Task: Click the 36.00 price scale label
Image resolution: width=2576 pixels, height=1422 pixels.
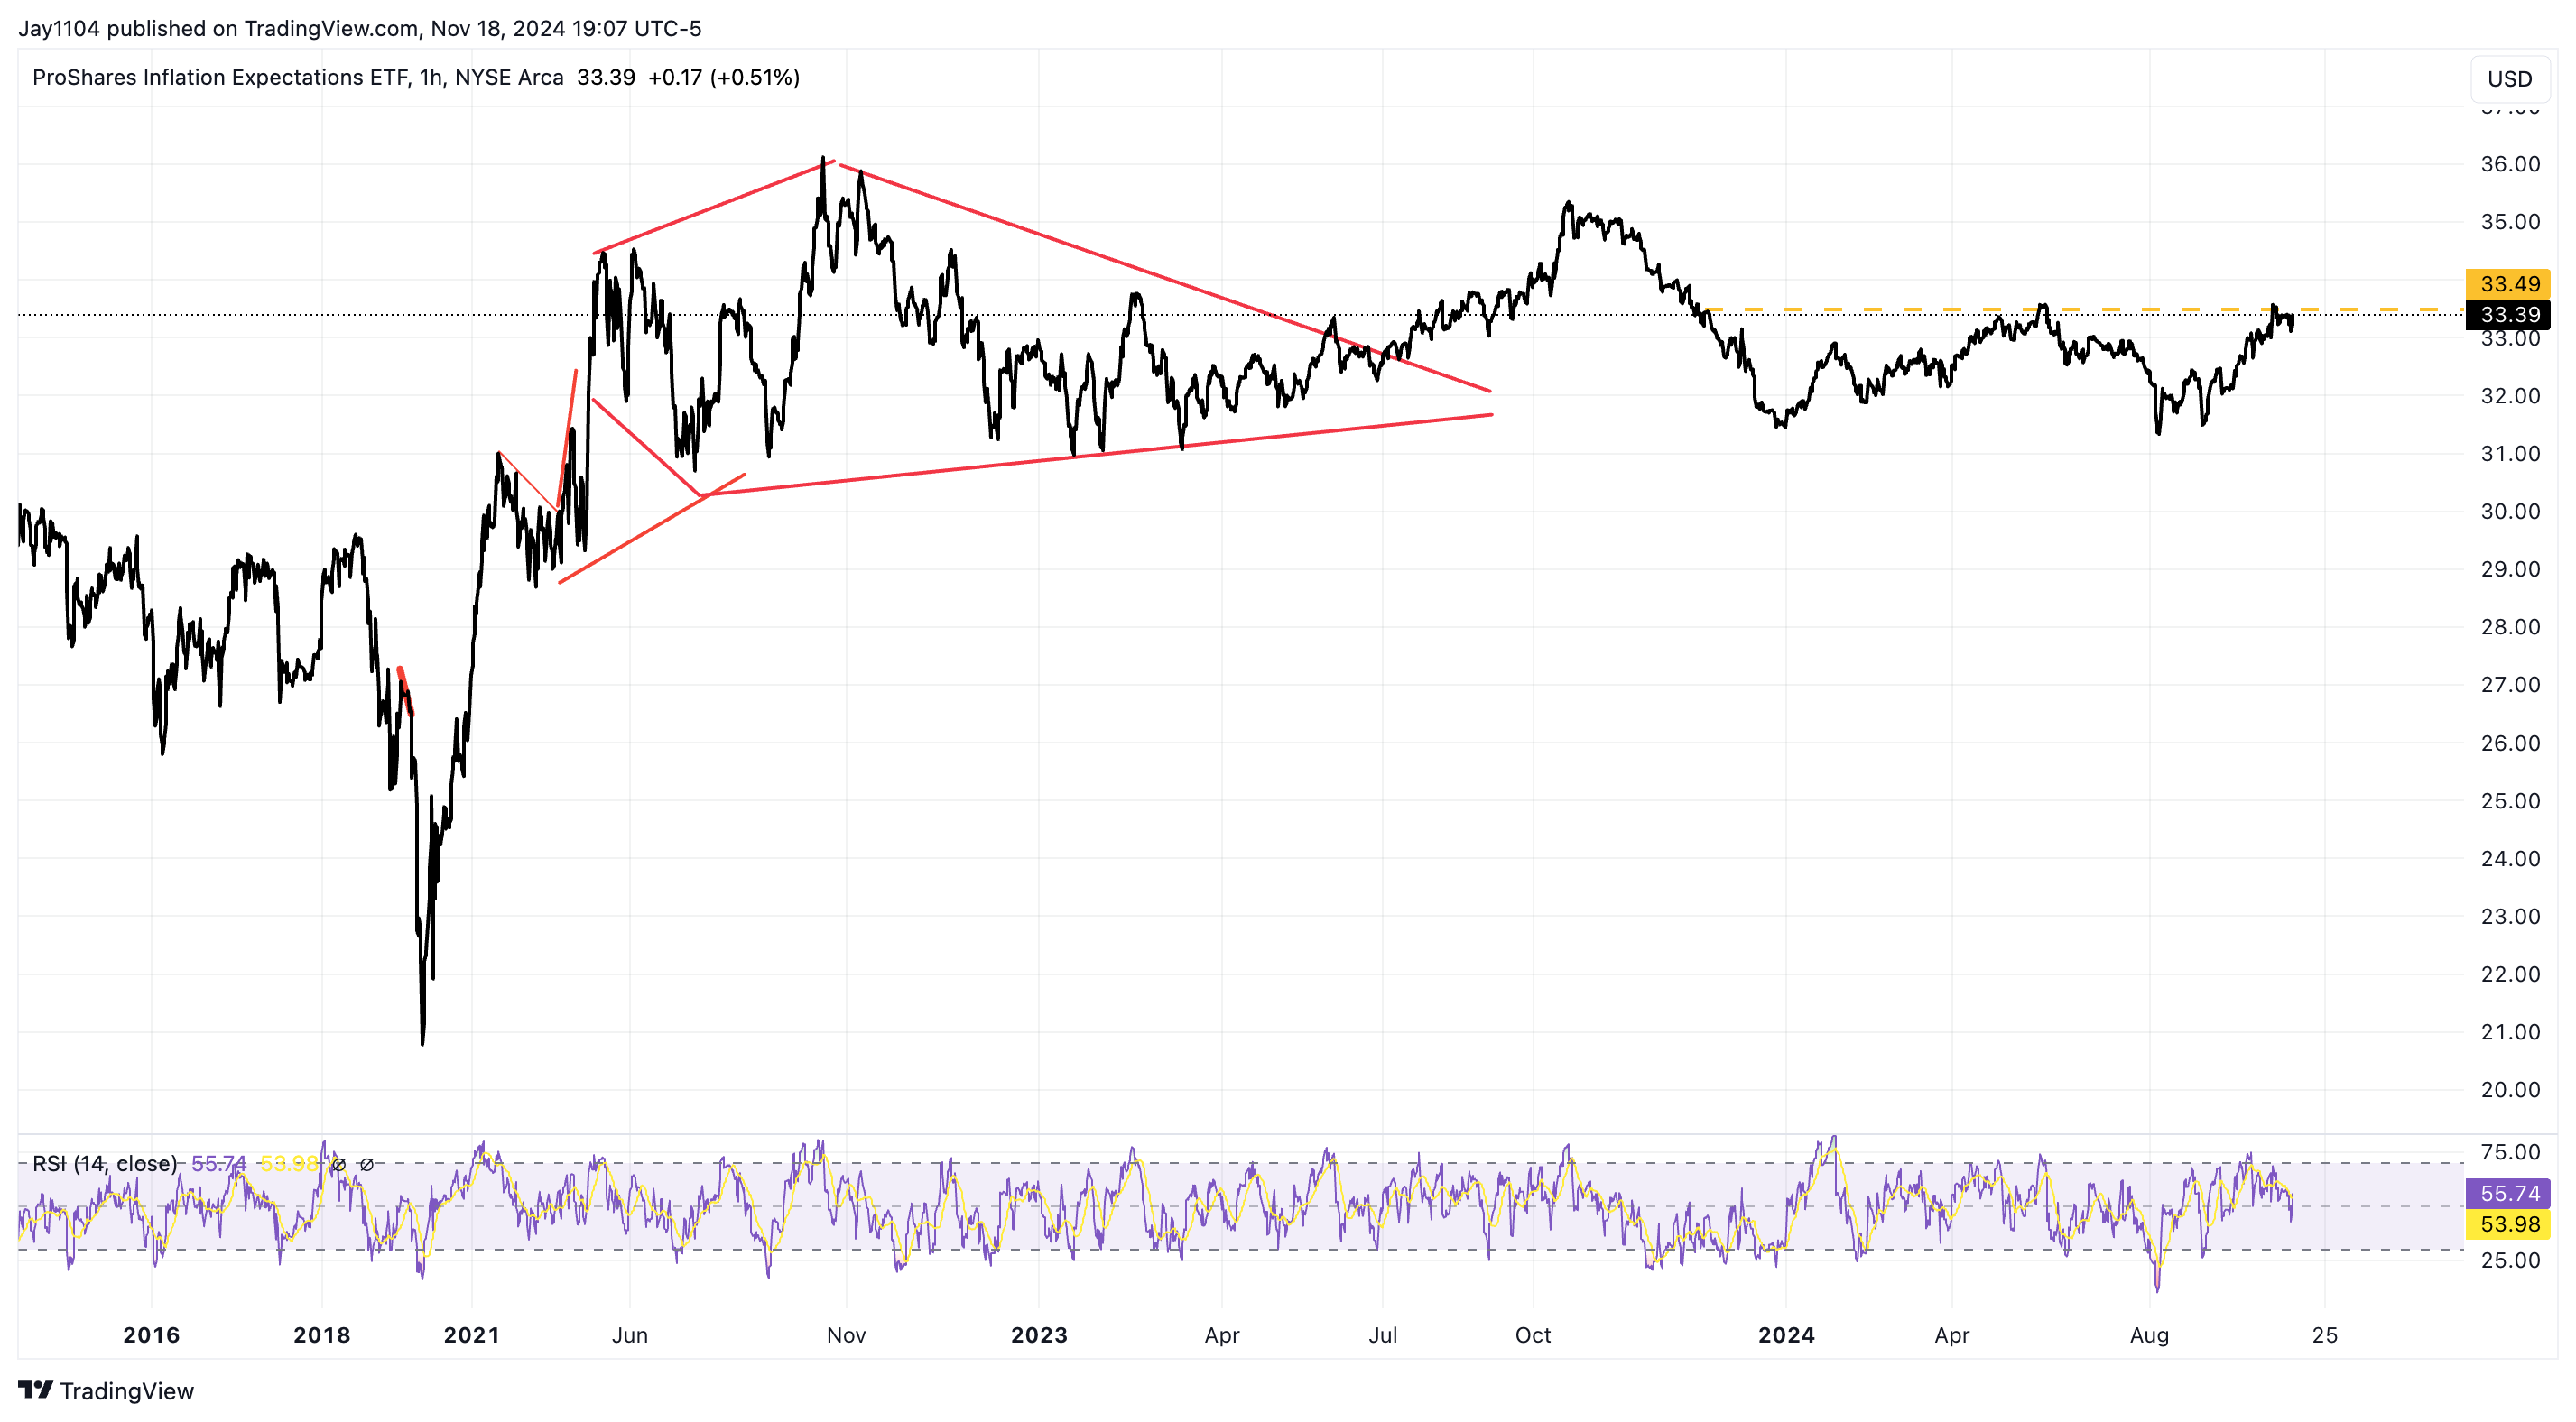Action: click(2510, 164)
